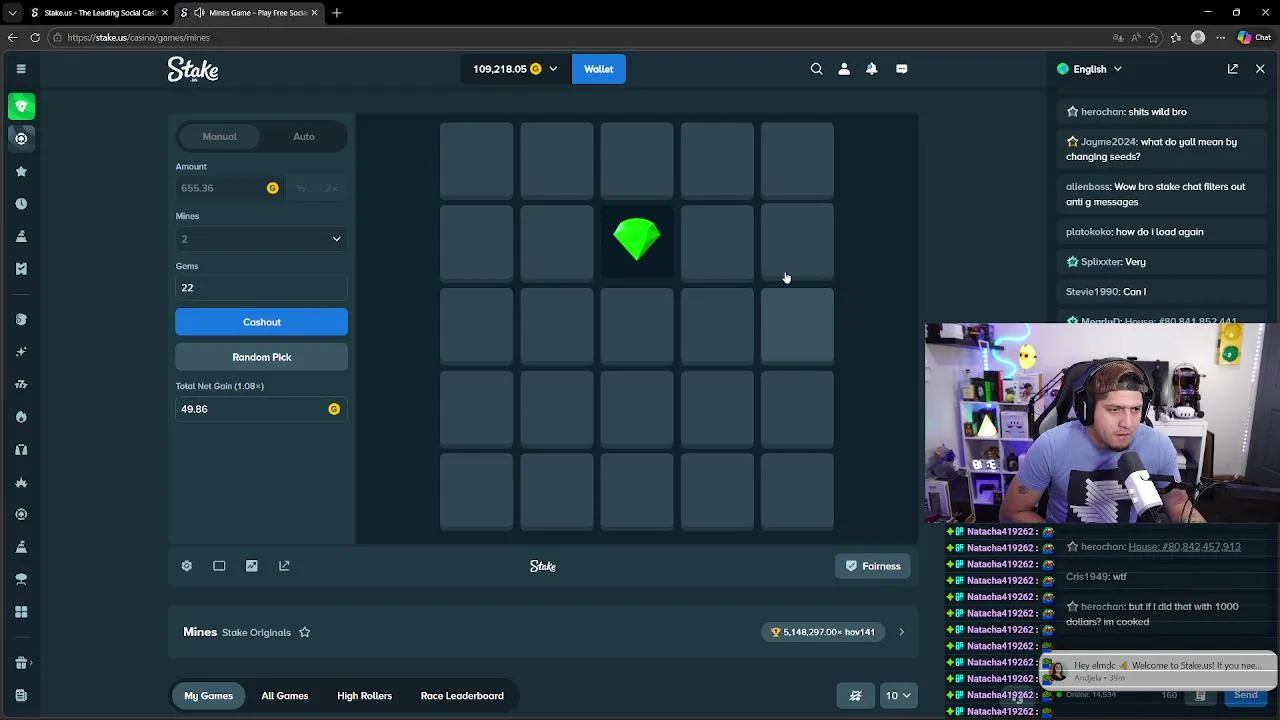Click the flame sidebar icon
The image size is (1280, 720).
coord(21,417)
